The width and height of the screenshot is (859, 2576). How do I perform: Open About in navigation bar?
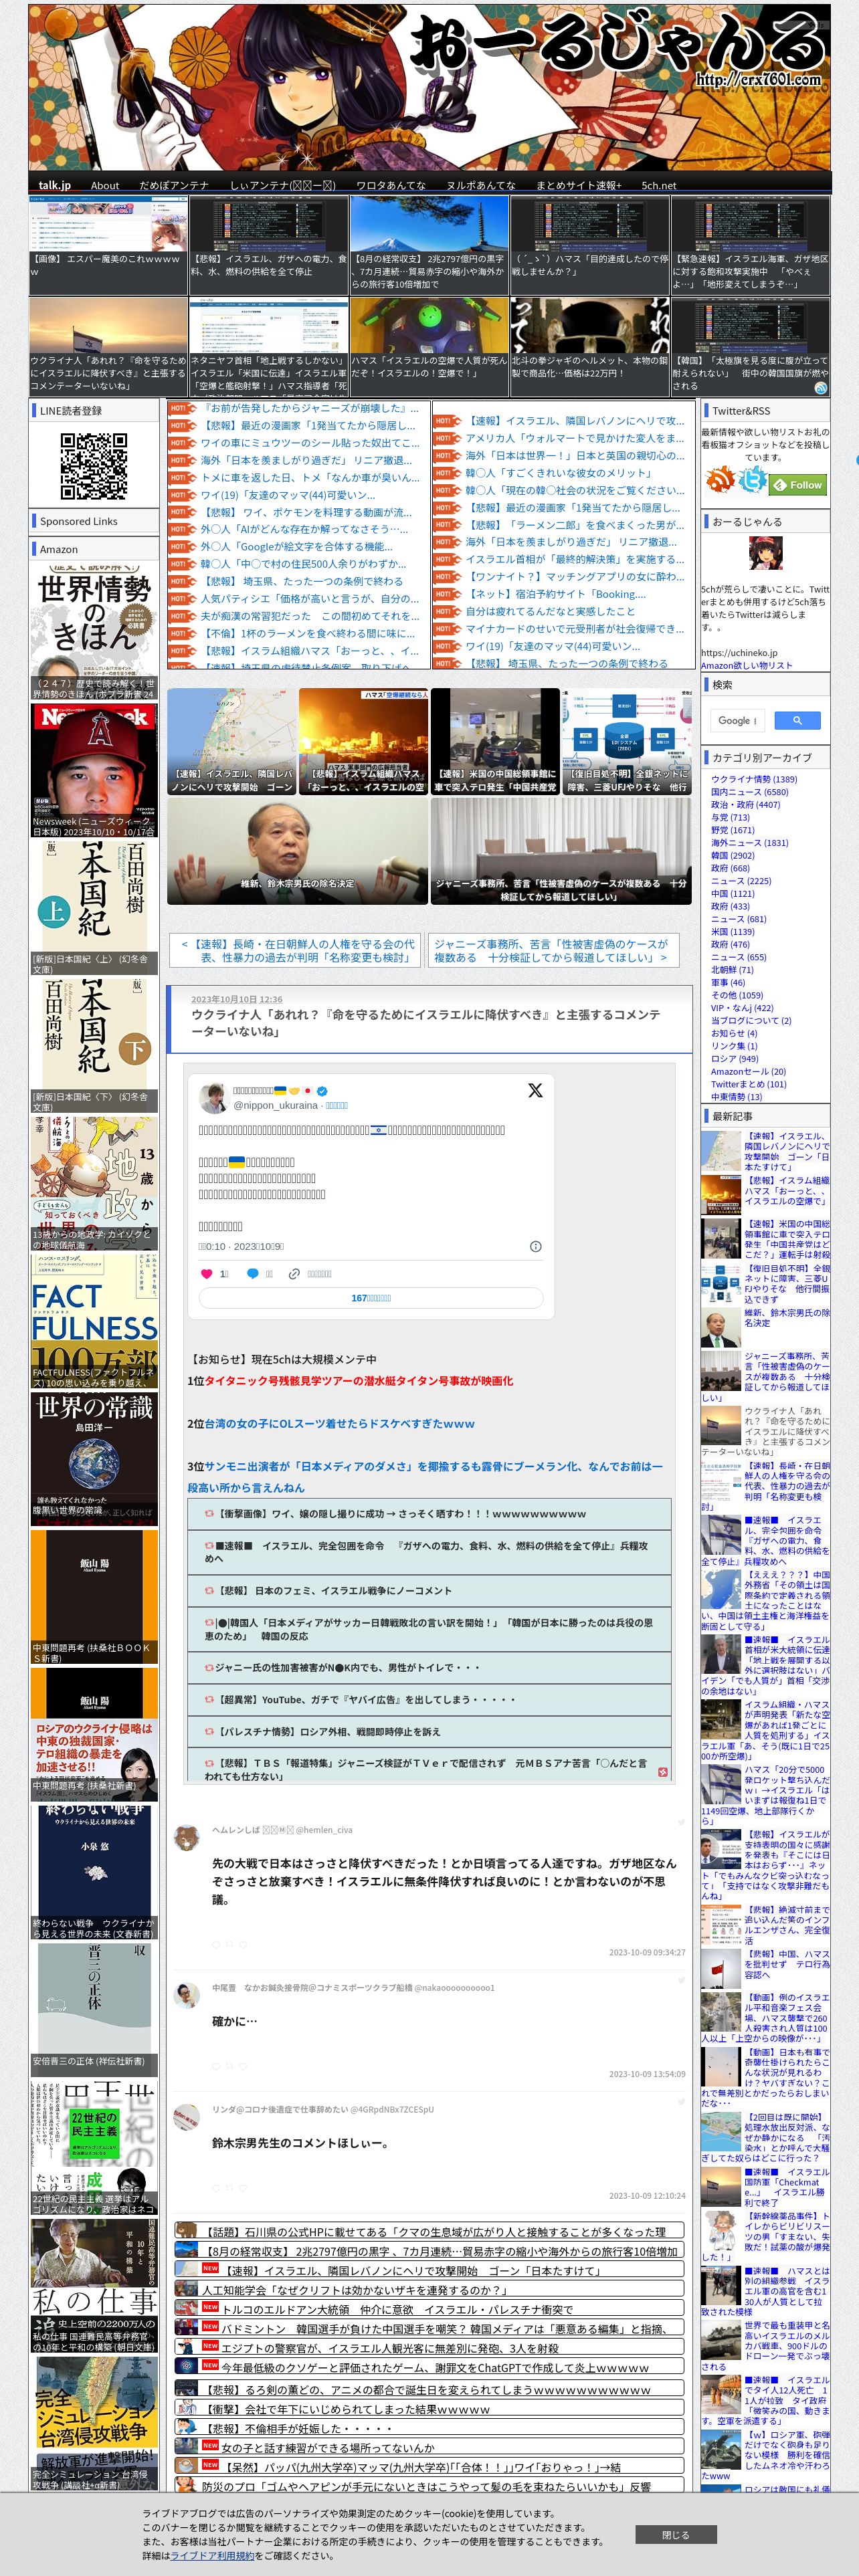[105, 185]
